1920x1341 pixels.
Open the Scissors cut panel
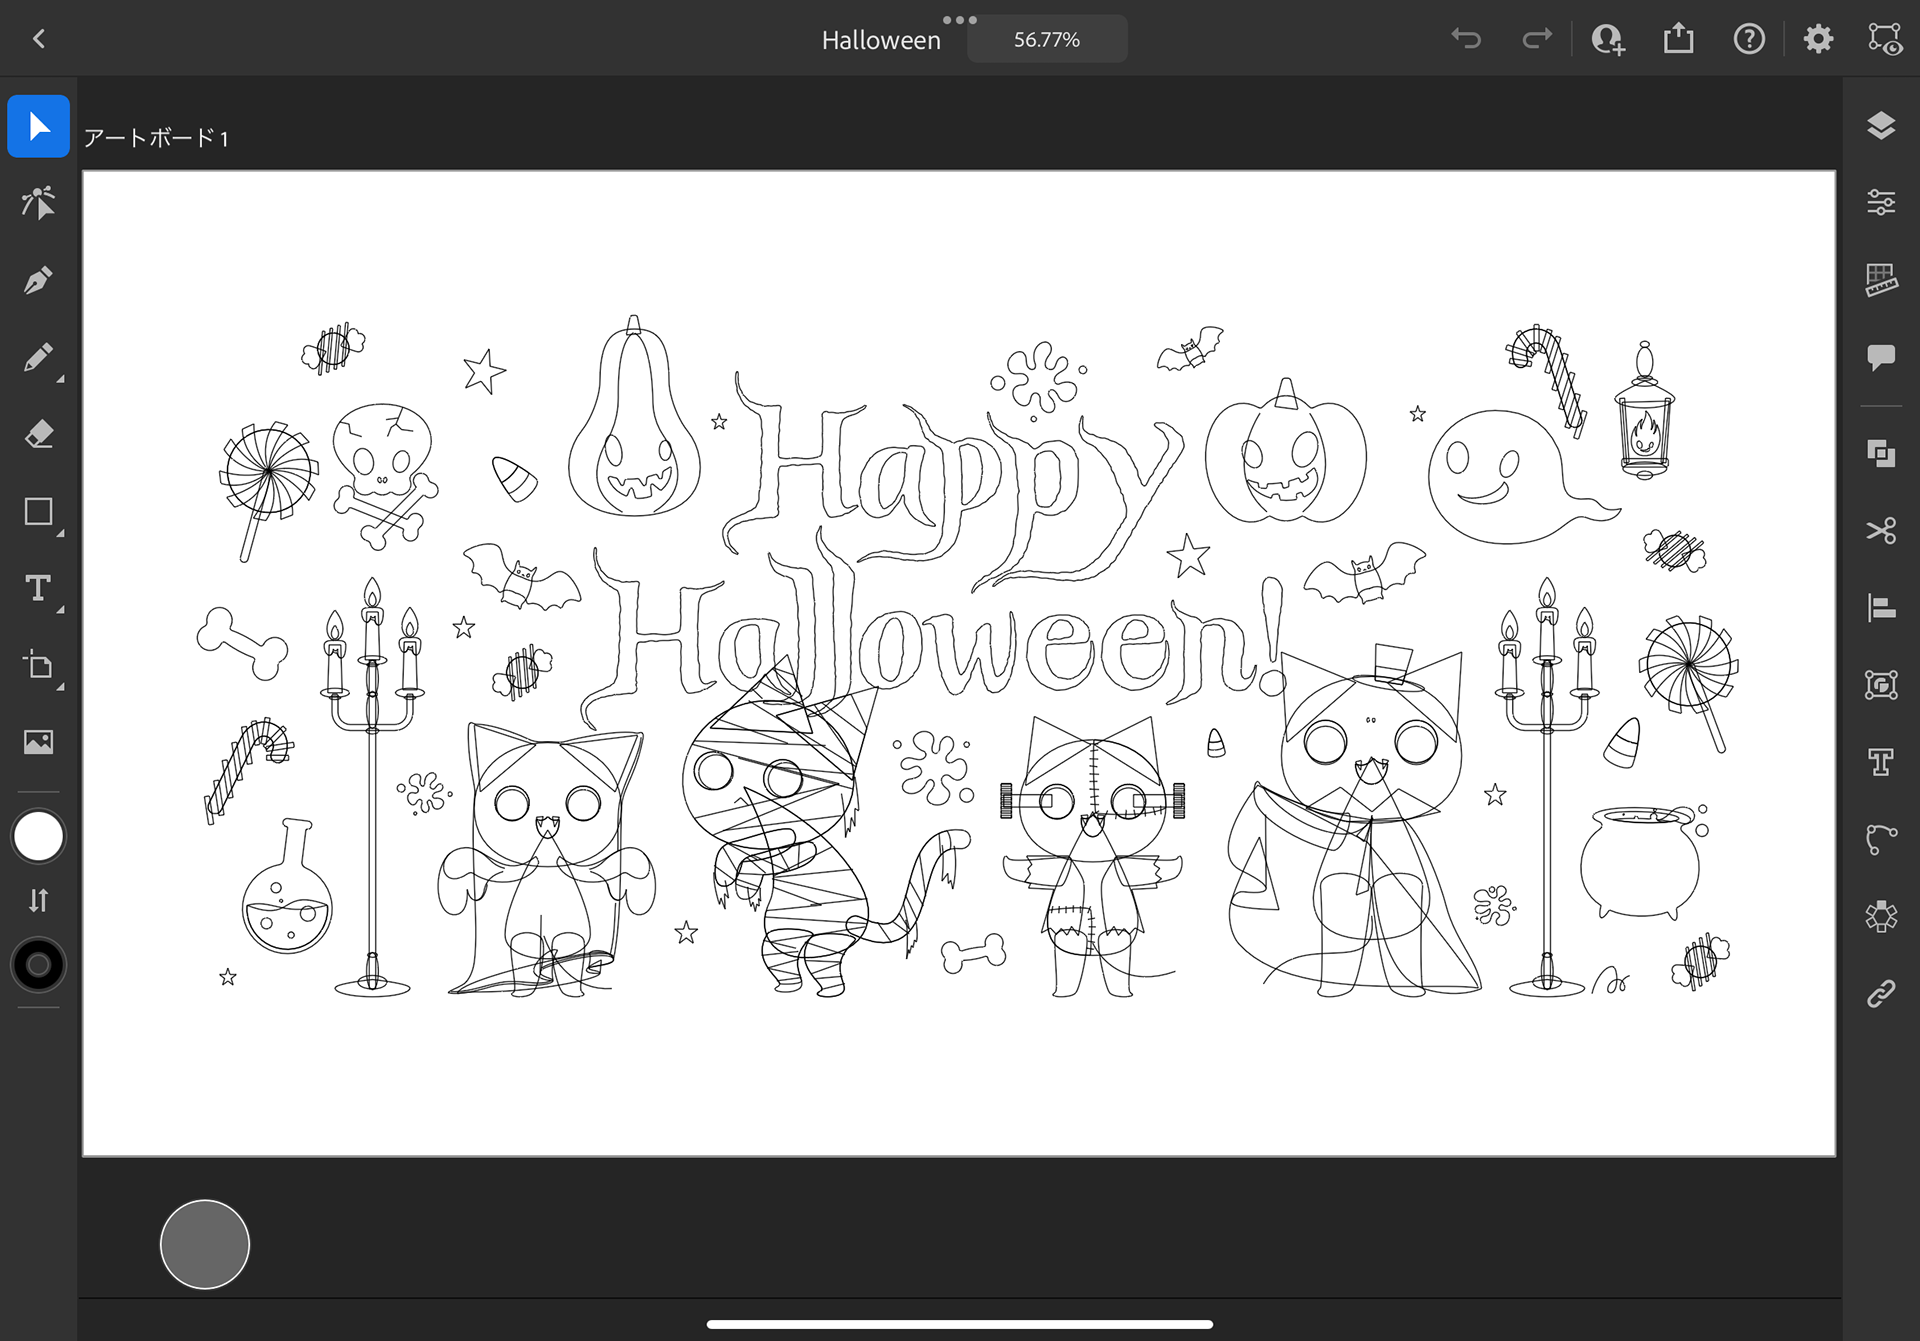(1880, 530)
